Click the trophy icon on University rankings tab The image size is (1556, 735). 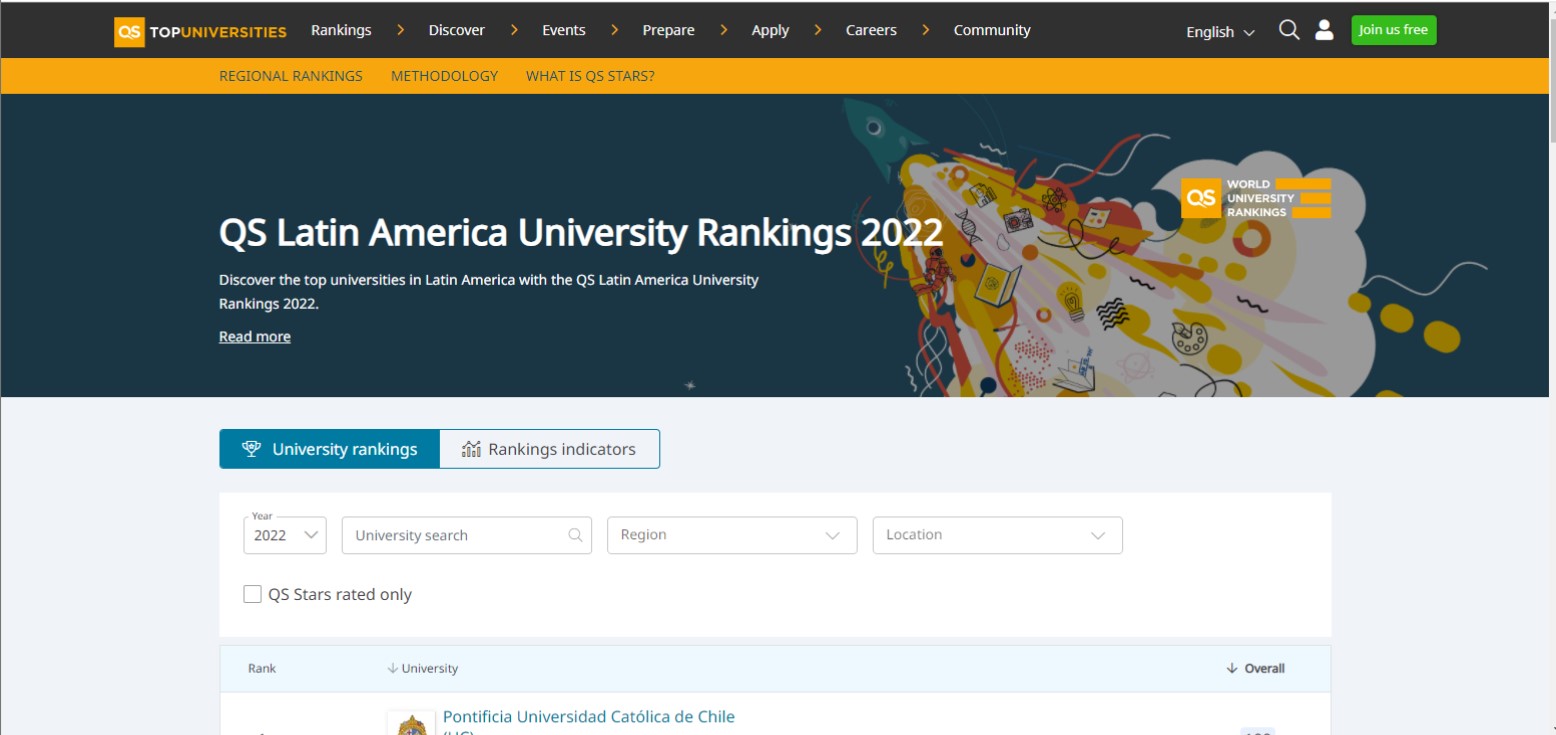pos(251,449)
